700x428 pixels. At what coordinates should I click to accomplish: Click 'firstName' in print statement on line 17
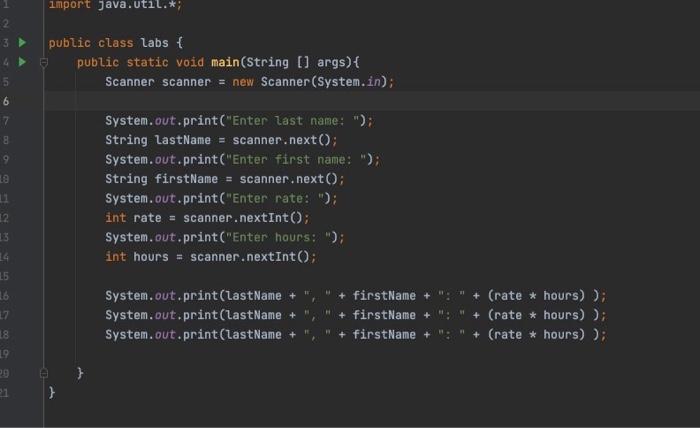coord(384,315)
